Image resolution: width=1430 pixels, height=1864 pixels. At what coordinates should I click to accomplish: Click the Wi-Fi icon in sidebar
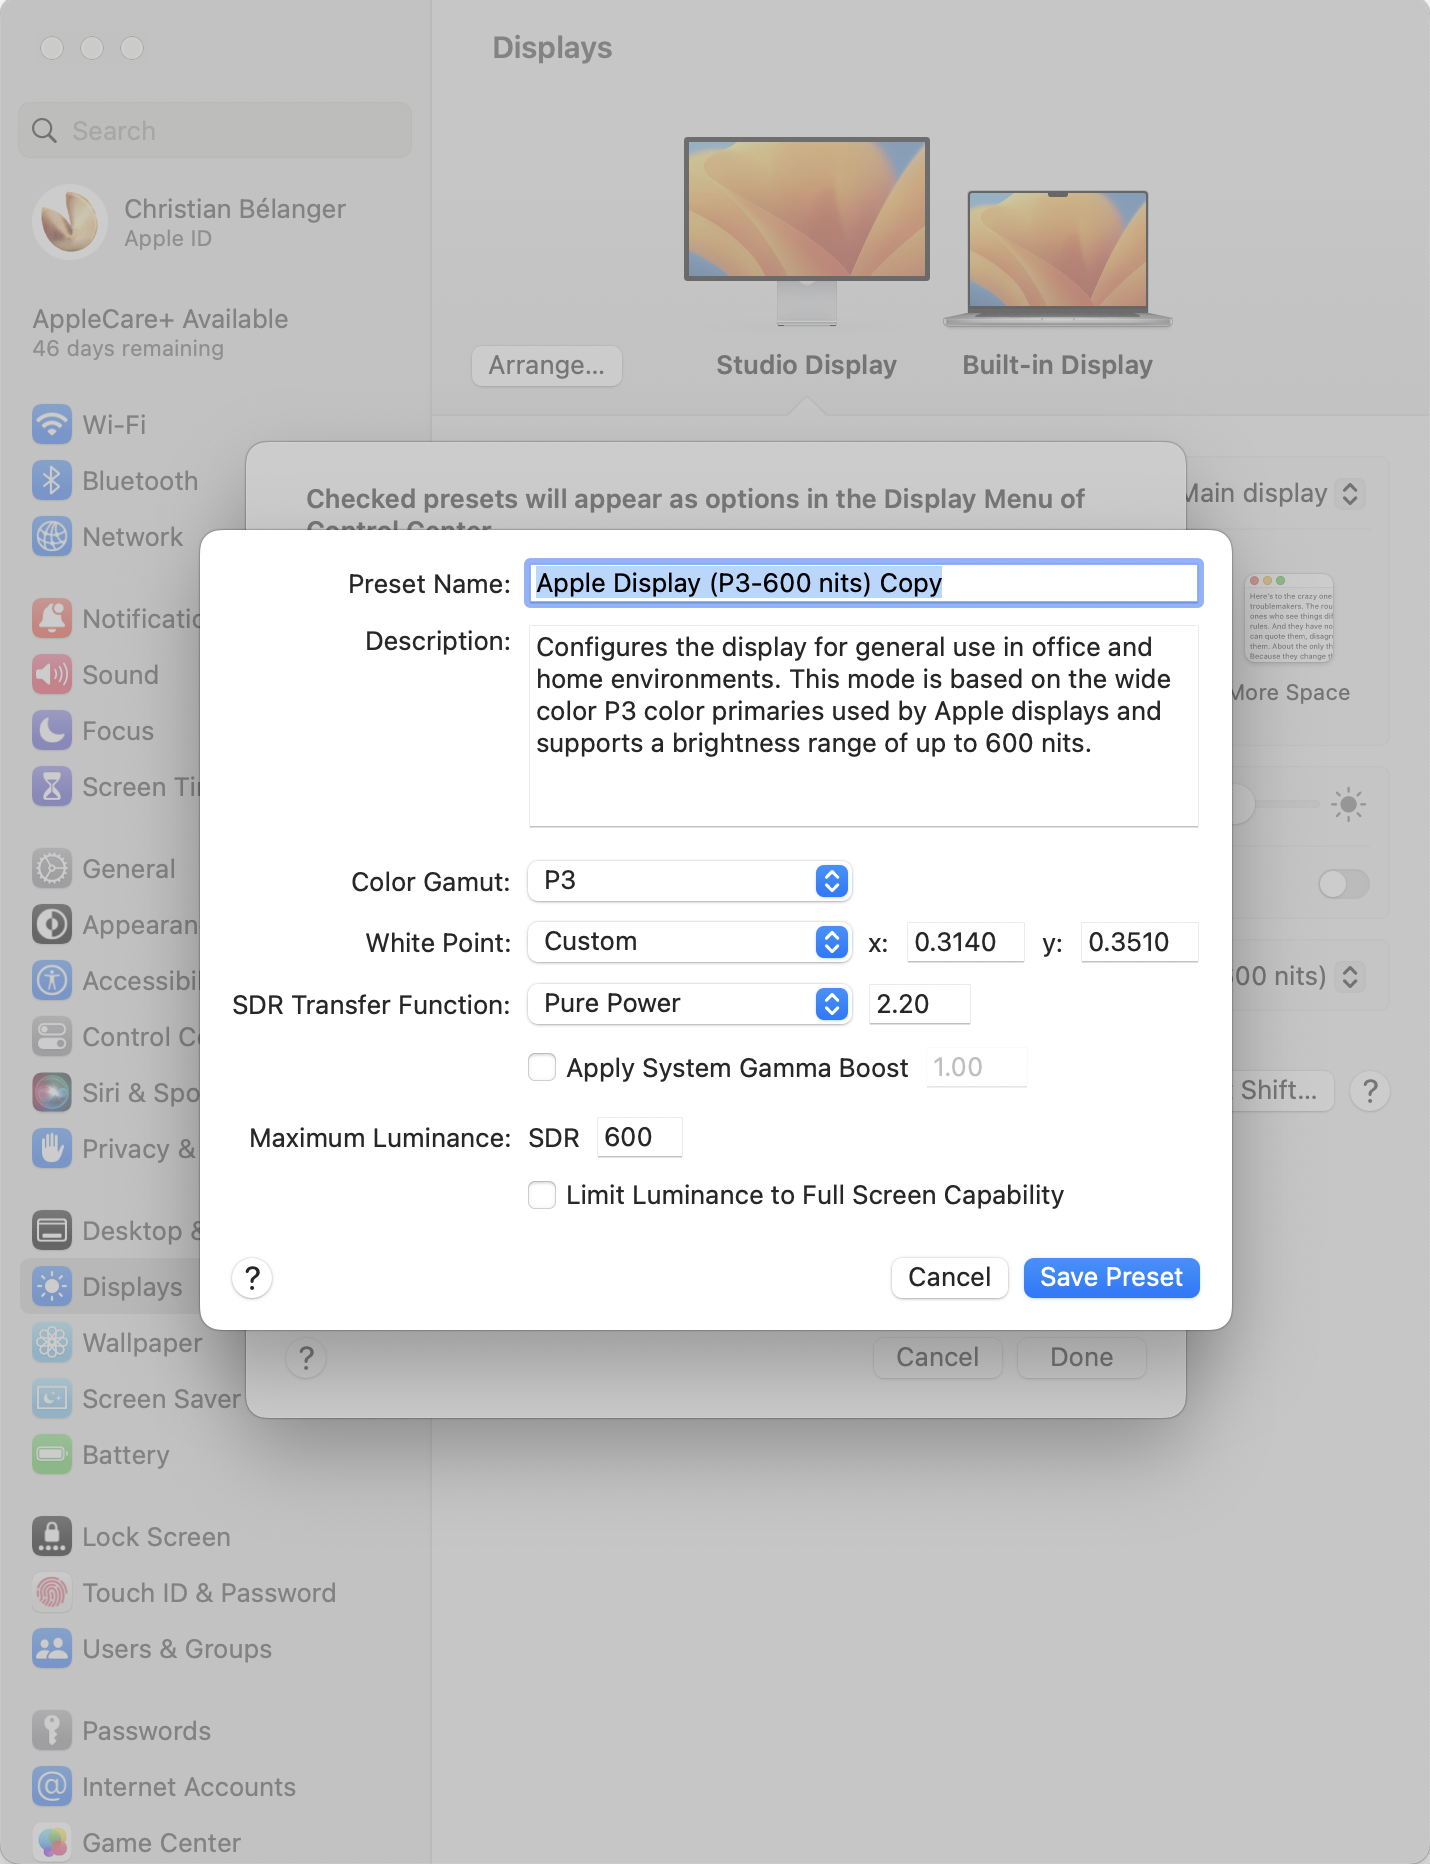52,425
